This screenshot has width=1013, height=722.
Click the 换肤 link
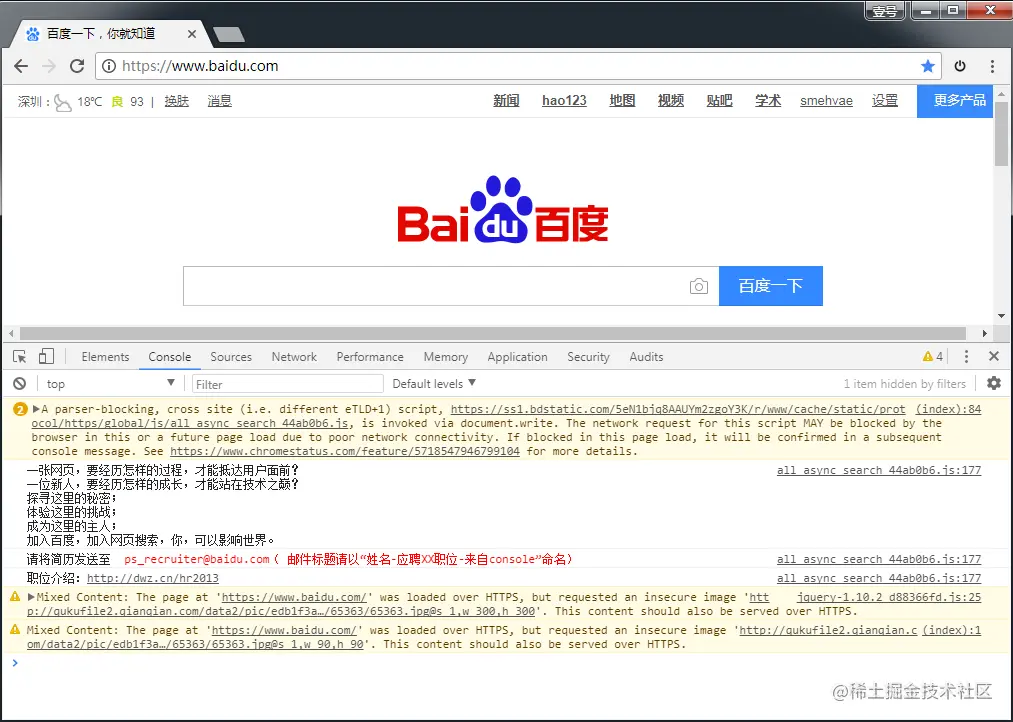pyautogui.click(x=176, y=101)
